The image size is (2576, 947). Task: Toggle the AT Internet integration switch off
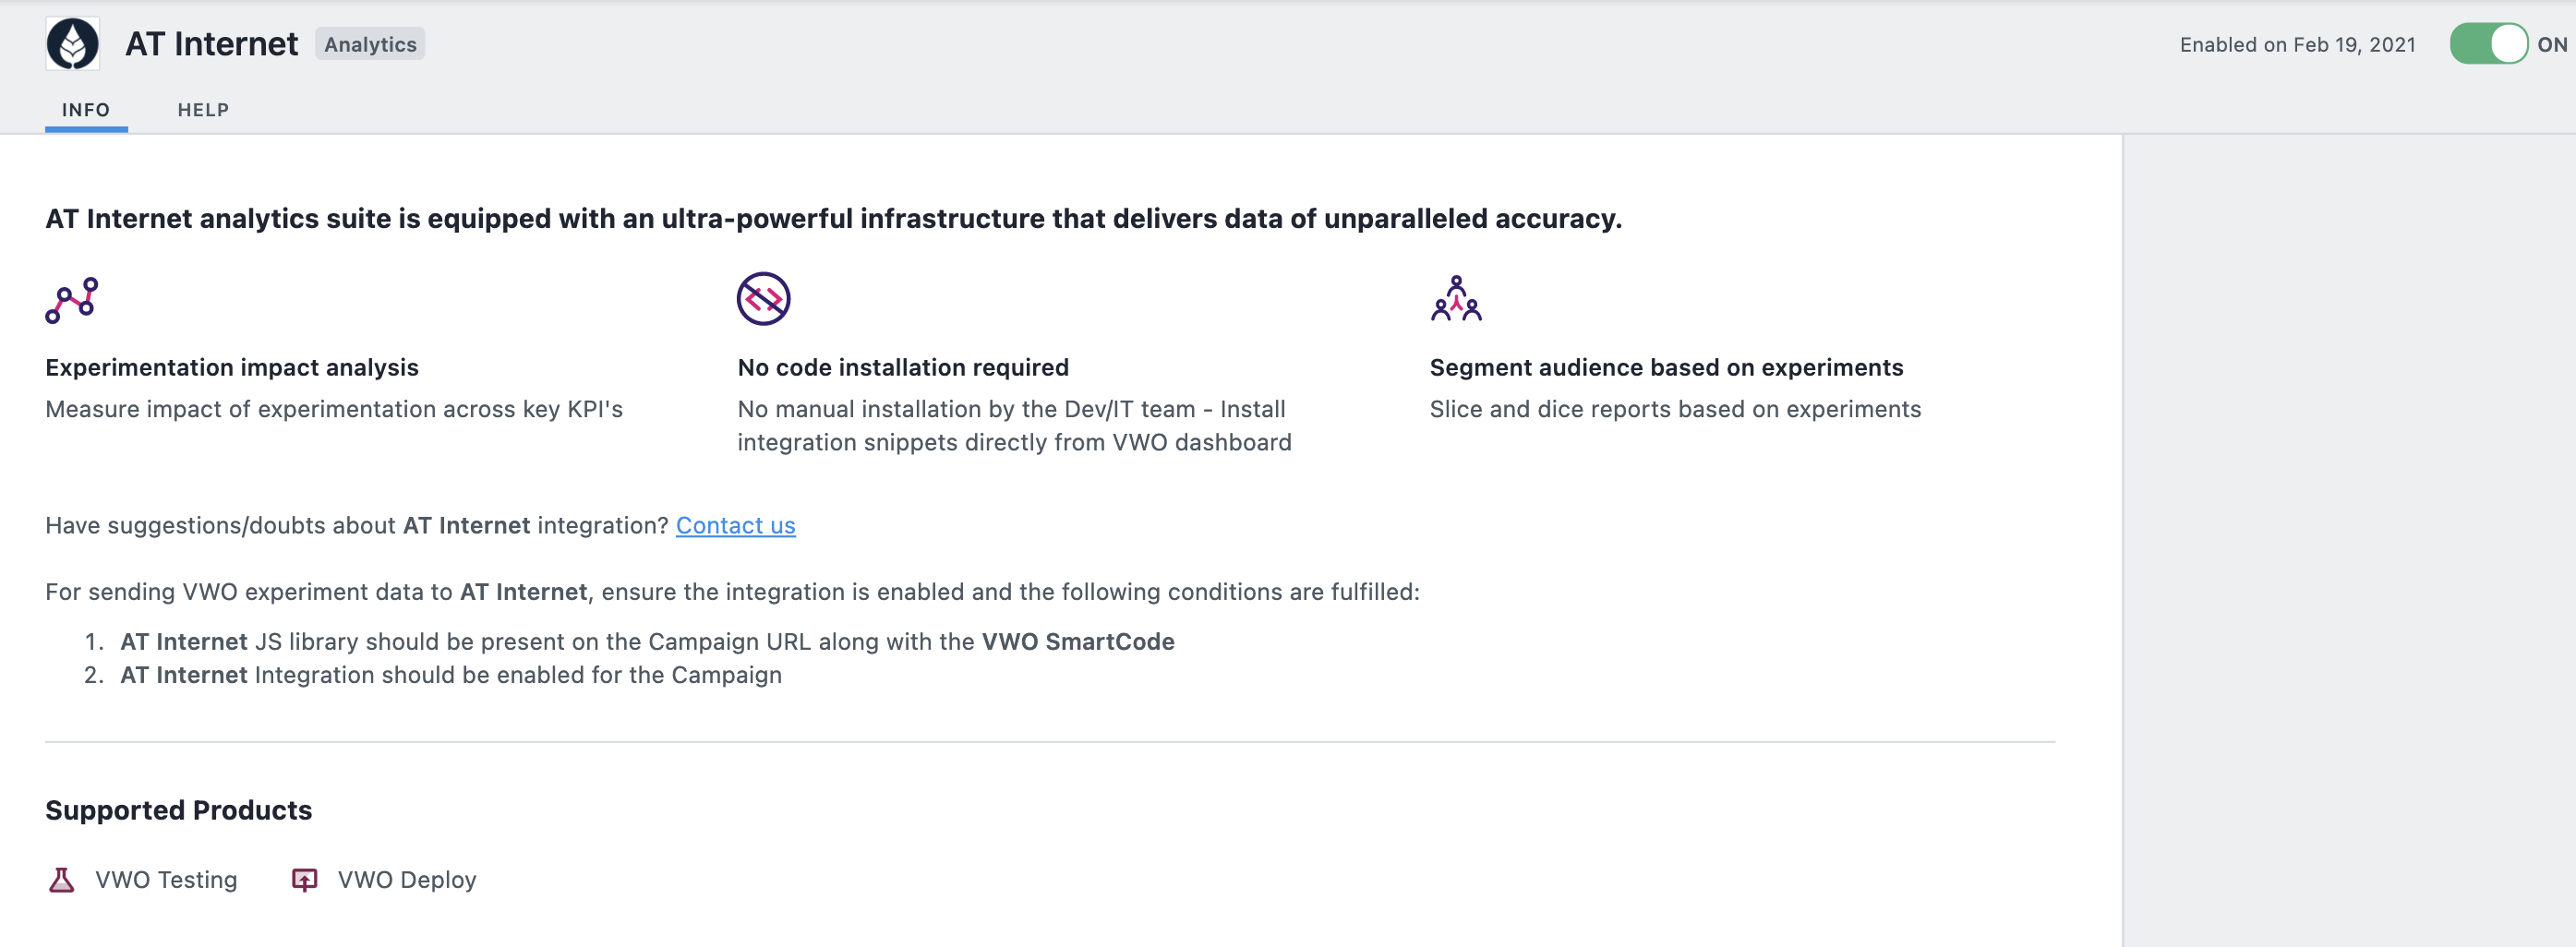click(x=2489, y=44)
